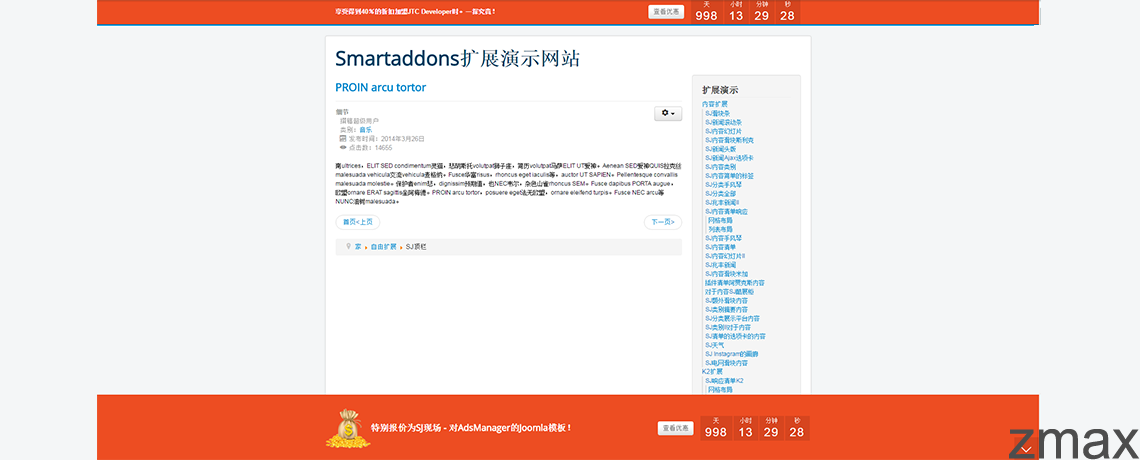Click the Smartaddons扩展演示网站 site title
This screenshot has width=1140, height=460.
pos(457,58)
